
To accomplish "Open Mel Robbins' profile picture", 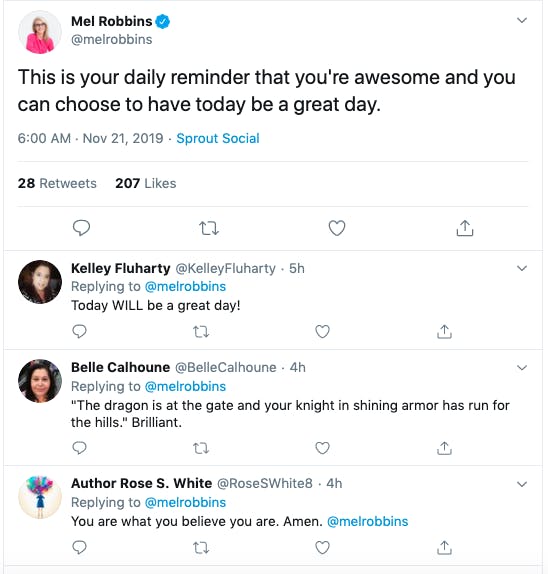I will 40,32.
